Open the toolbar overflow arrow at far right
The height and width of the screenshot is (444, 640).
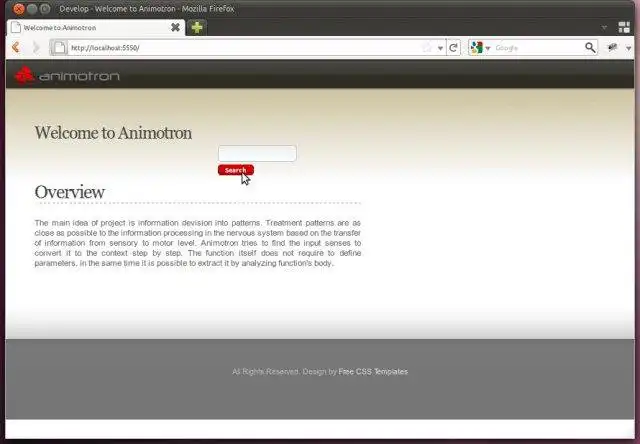(629, 48)
